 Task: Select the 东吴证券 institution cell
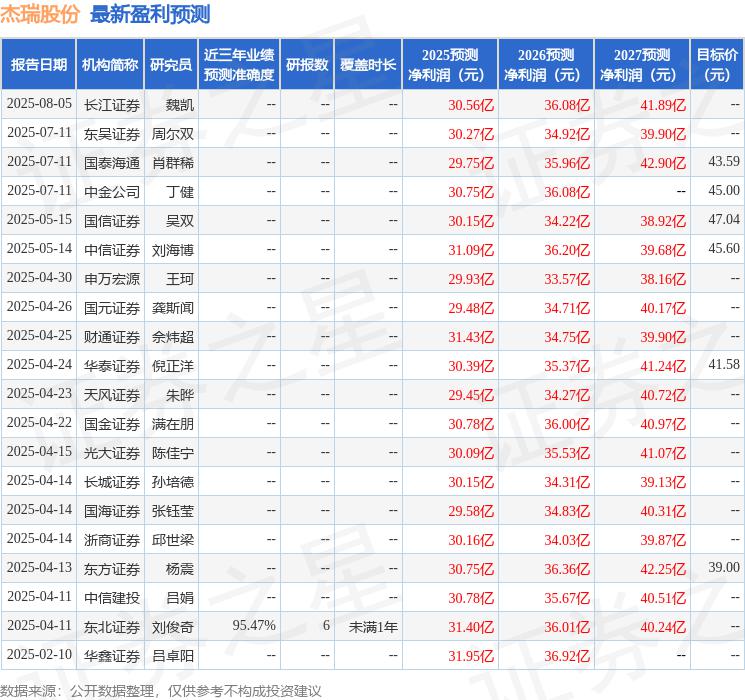[112, 134]
